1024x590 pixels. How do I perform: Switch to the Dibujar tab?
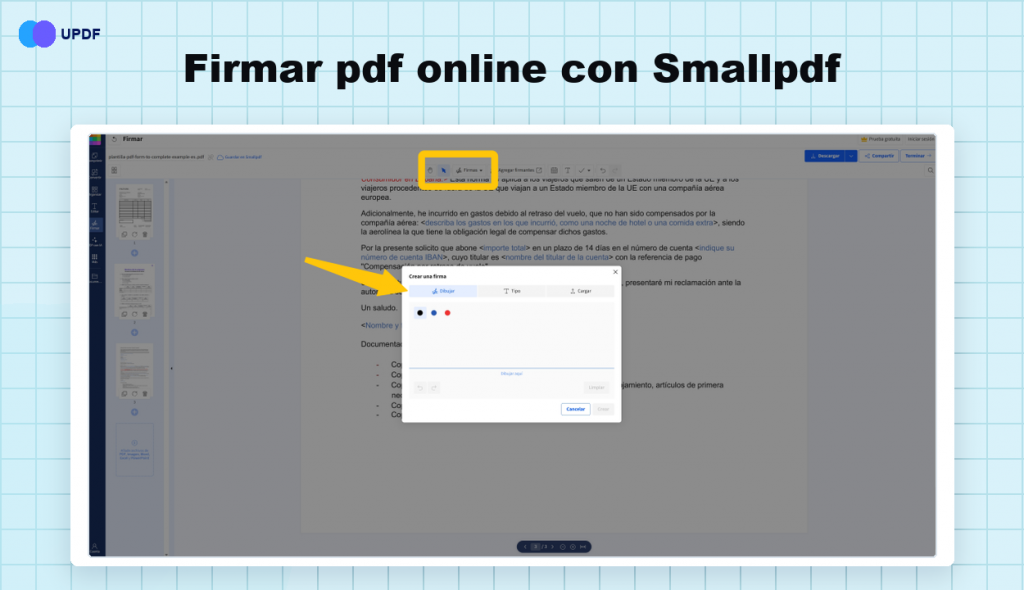[443, 291]
